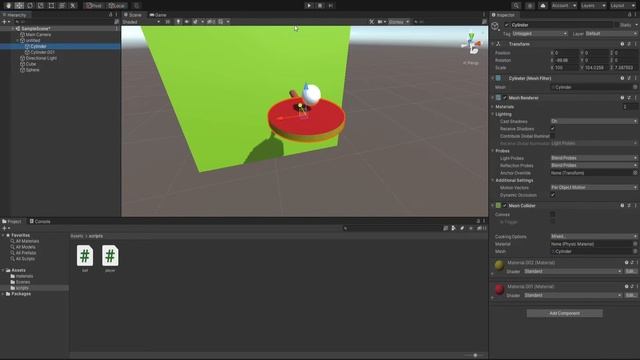640x360 pixels.
Task: Click the Scale Y field
Action: point(597,68)
